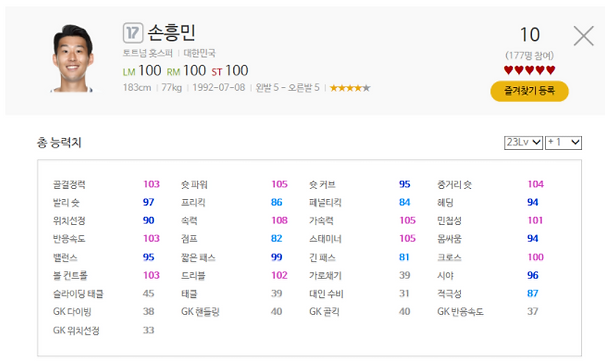The height and width of the screenshot is (362, 605).
Task: Open the +1 enhancement dropdown
Action: (x=563, y=142)
